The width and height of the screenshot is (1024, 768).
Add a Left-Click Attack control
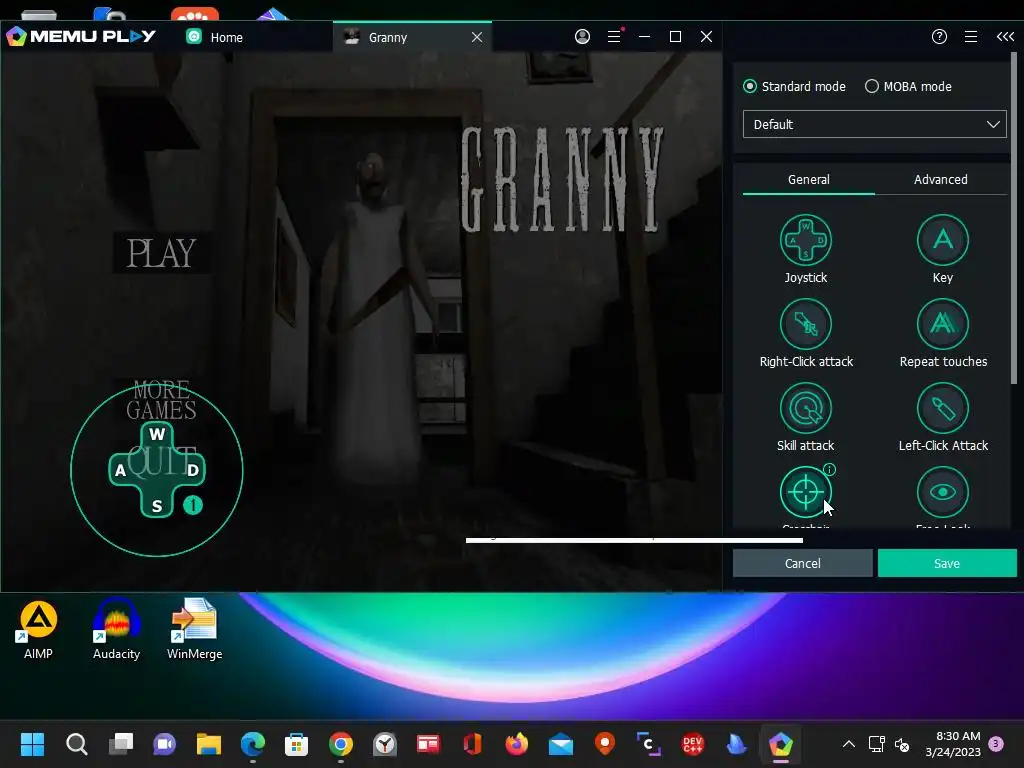click(x=942, y=408)
